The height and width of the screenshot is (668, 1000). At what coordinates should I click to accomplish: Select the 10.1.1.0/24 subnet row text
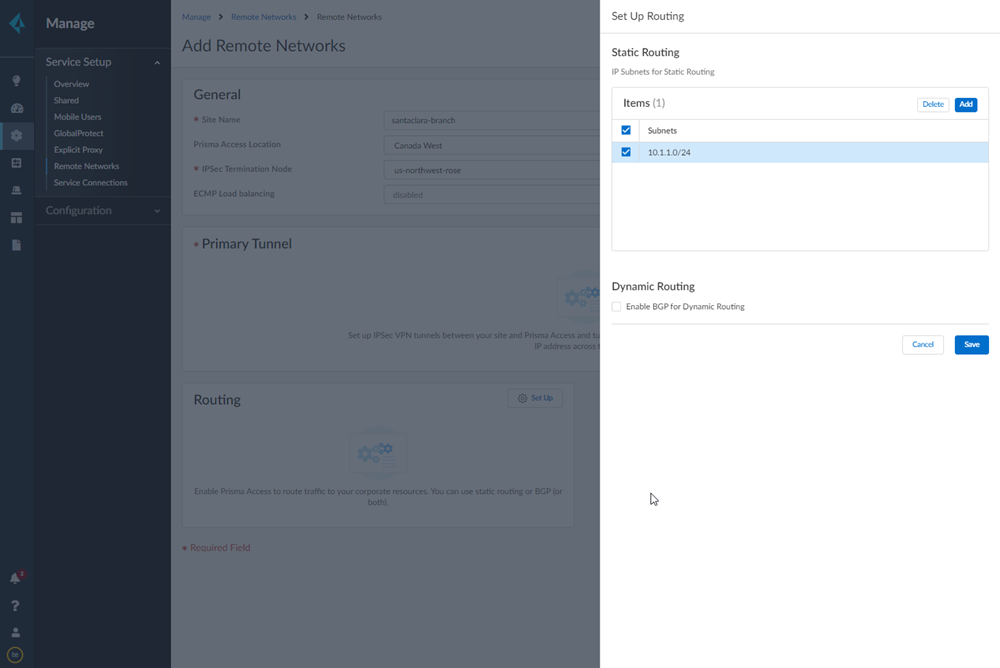pos(669,152)
